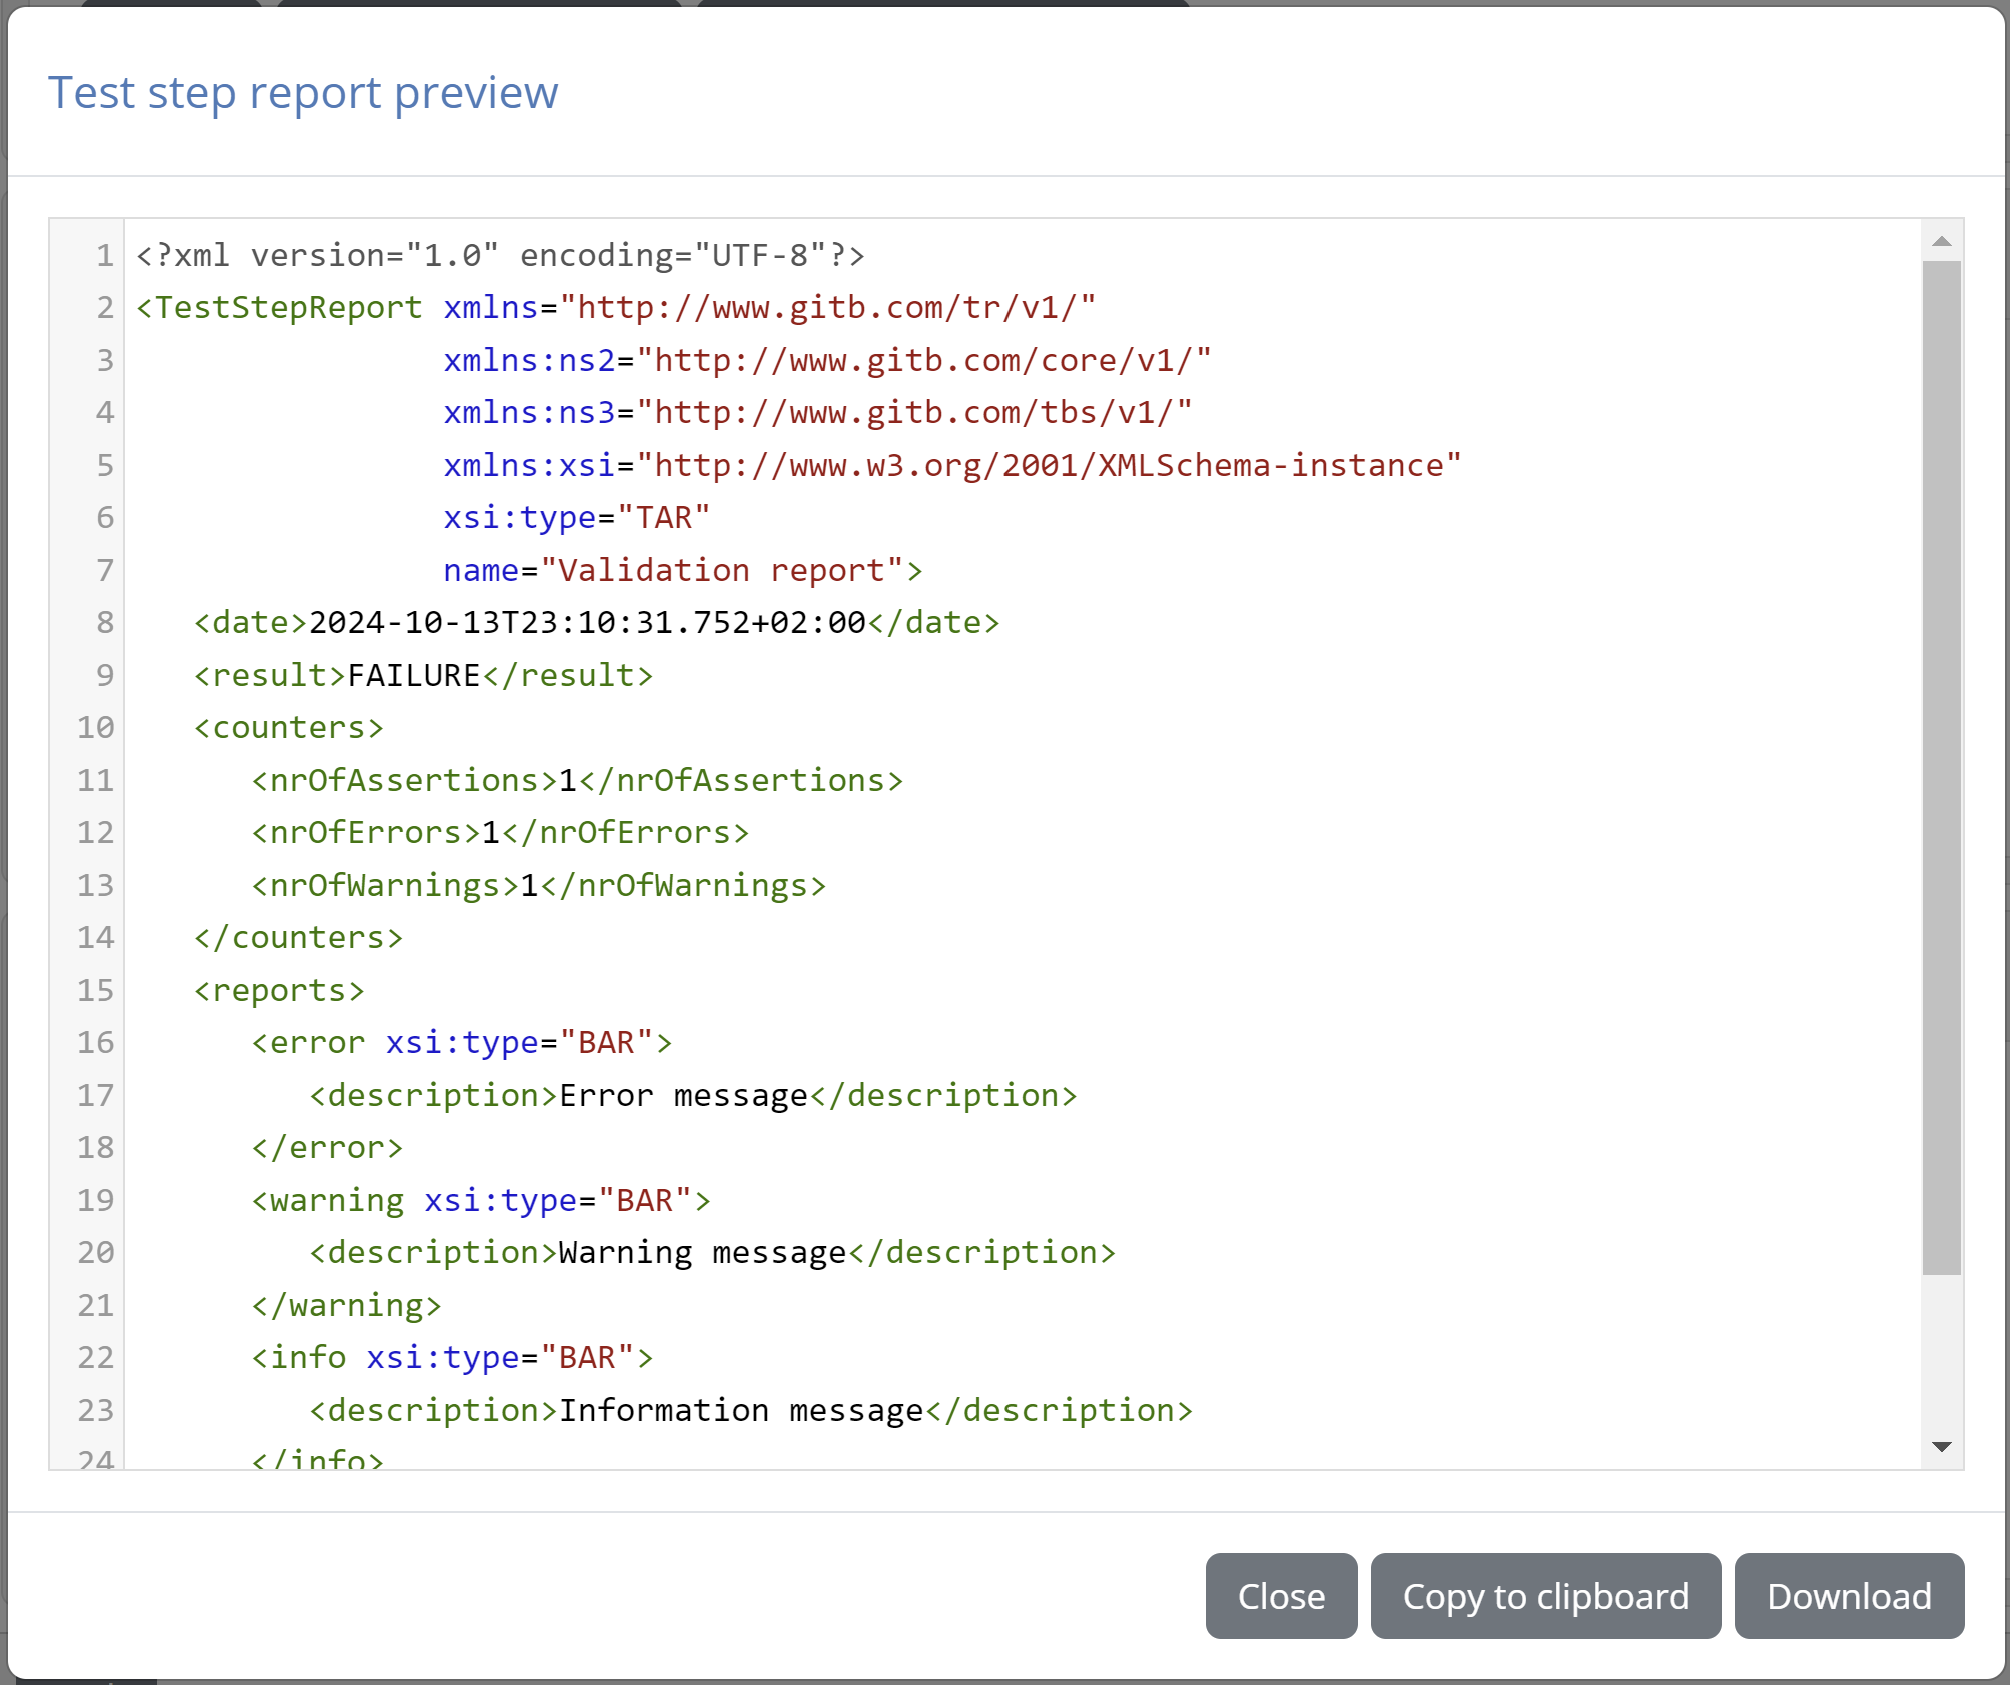This screenshot has width=2010, height=1685.
Task: Click the nrOfErrors line
Action: pyautogui.click(x=500, y=832)
